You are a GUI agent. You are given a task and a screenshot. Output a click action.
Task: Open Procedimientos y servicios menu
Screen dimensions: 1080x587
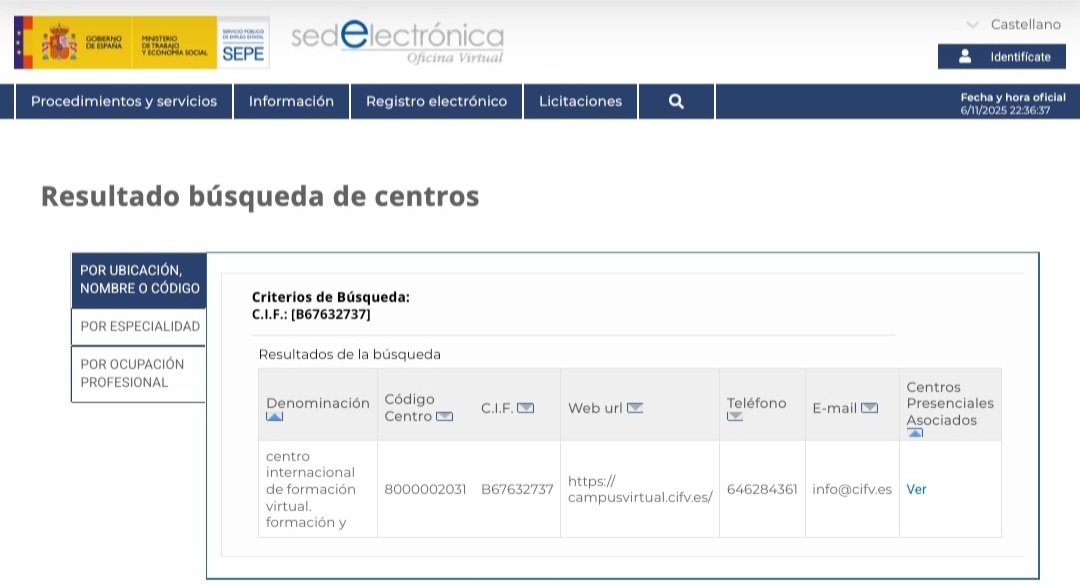pos(124,101)
